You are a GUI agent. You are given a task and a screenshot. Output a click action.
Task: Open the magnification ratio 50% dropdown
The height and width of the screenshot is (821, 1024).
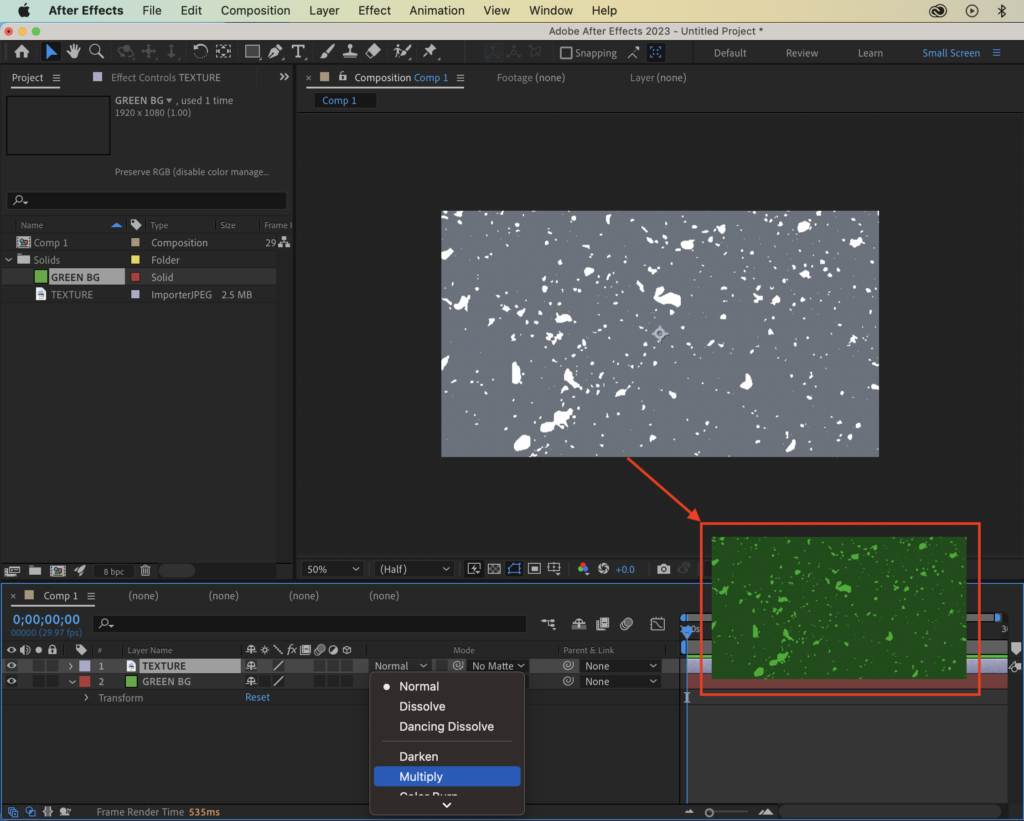click(x=332, y=568)
